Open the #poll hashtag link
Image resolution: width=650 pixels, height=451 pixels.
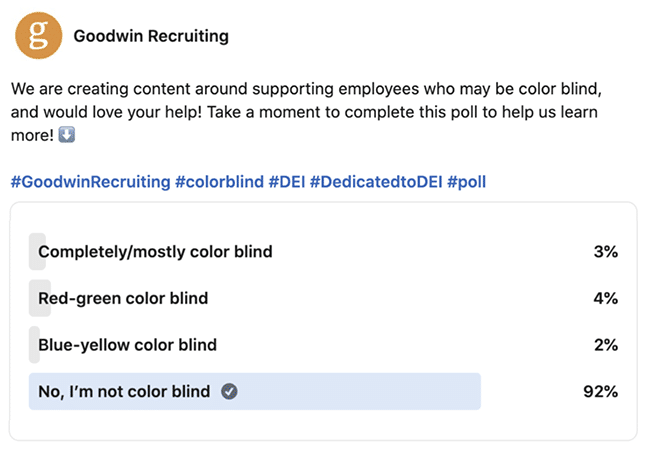pyautogui.click(x=466, y=182)
